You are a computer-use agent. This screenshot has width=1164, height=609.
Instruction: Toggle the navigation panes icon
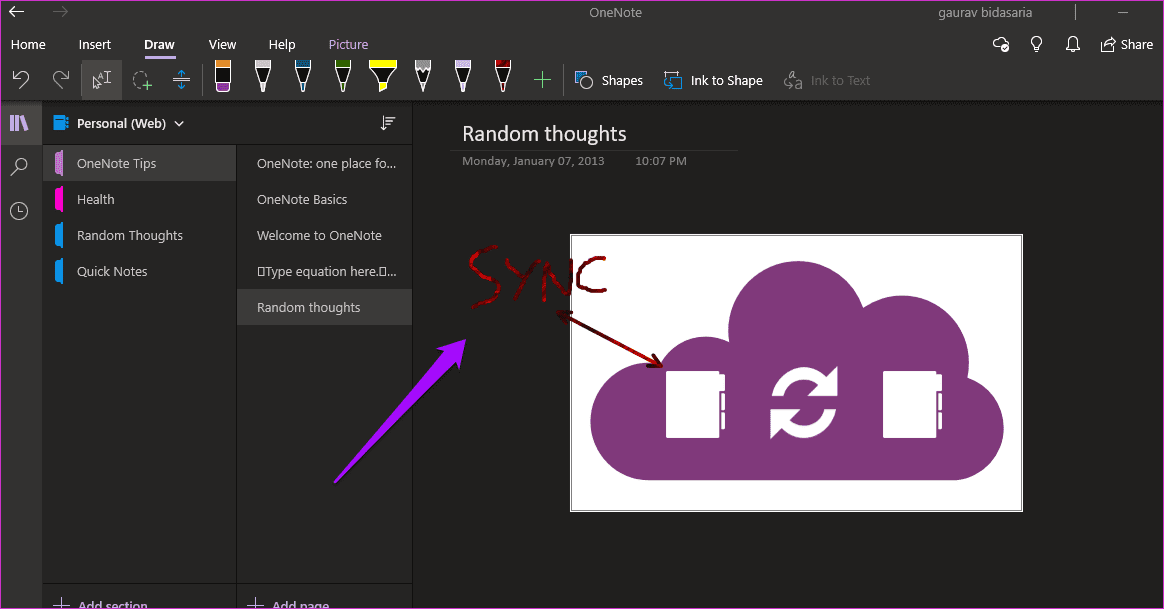[x=19, y=123]
